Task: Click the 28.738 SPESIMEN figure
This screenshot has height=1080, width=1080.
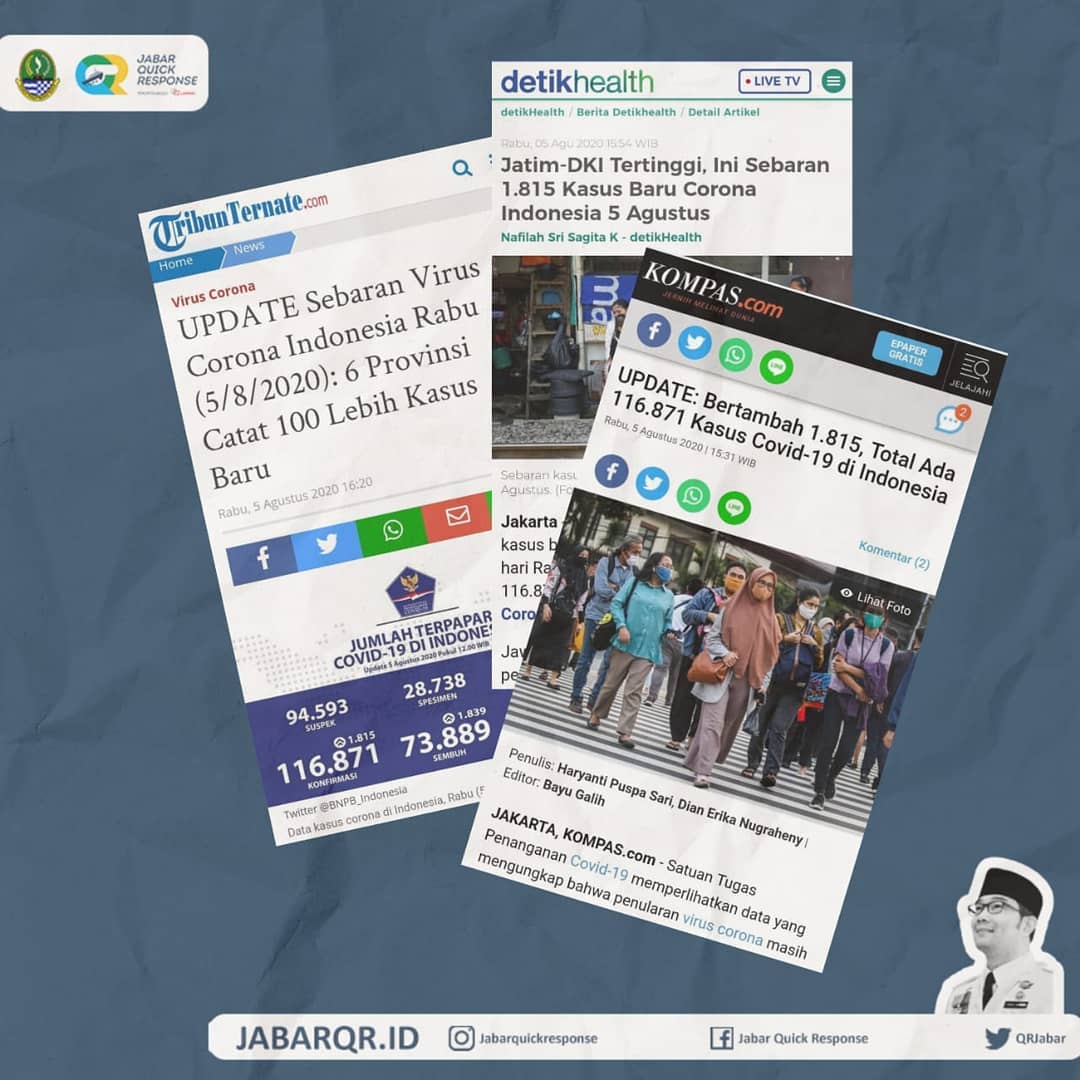Action: (435, 689)
